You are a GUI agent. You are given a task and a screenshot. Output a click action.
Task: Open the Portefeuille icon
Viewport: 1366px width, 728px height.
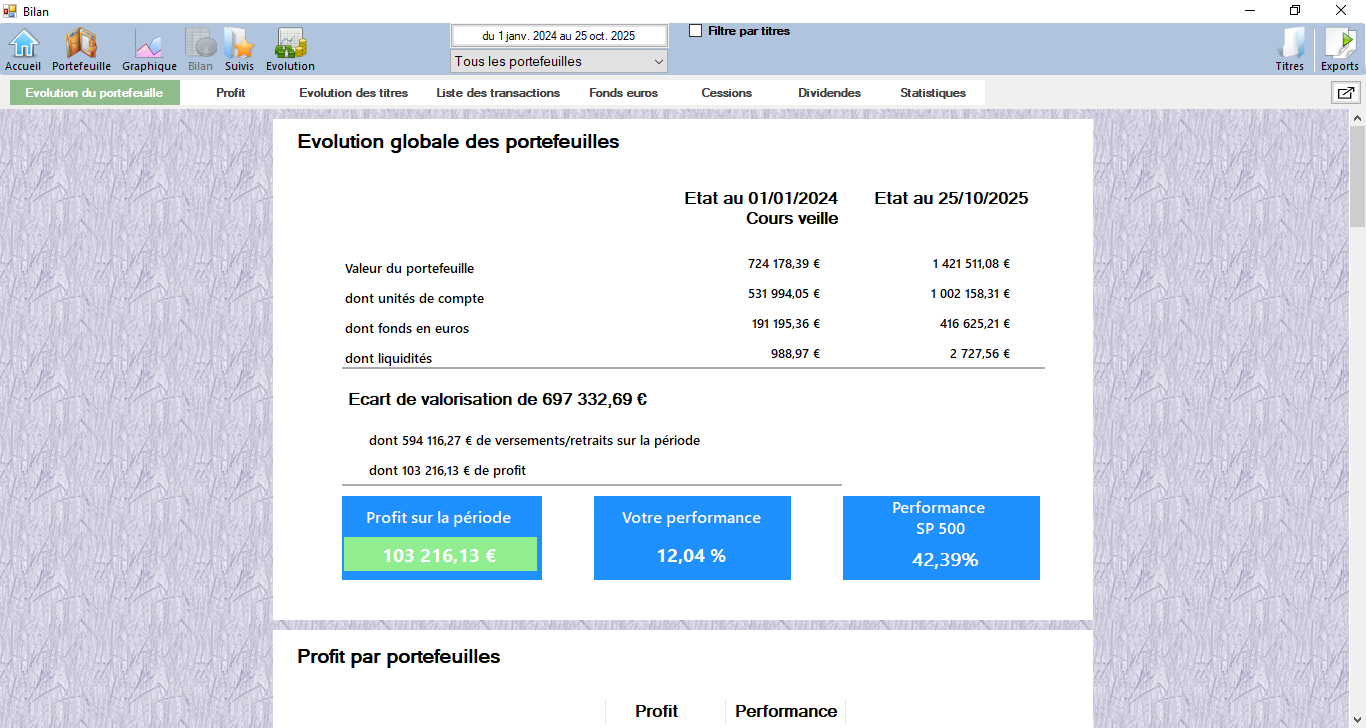point(81,46)
